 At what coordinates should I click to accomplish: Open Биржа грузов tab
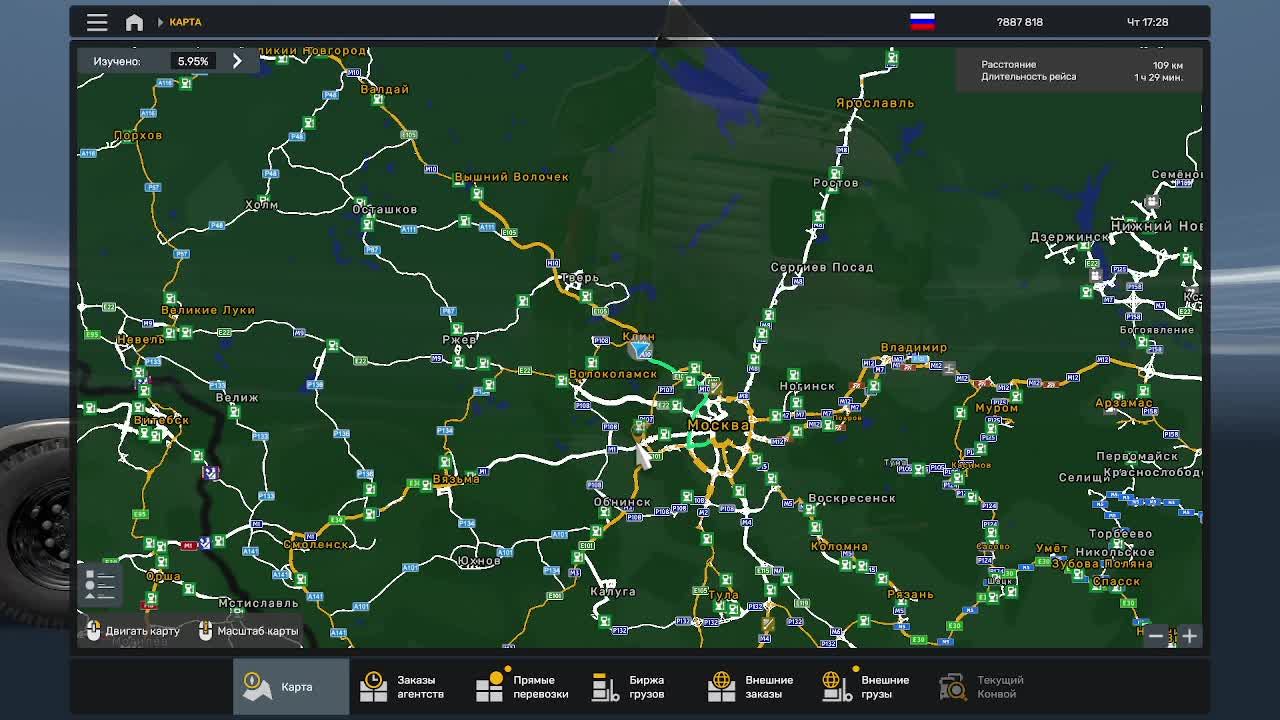(x=640, y=687)
